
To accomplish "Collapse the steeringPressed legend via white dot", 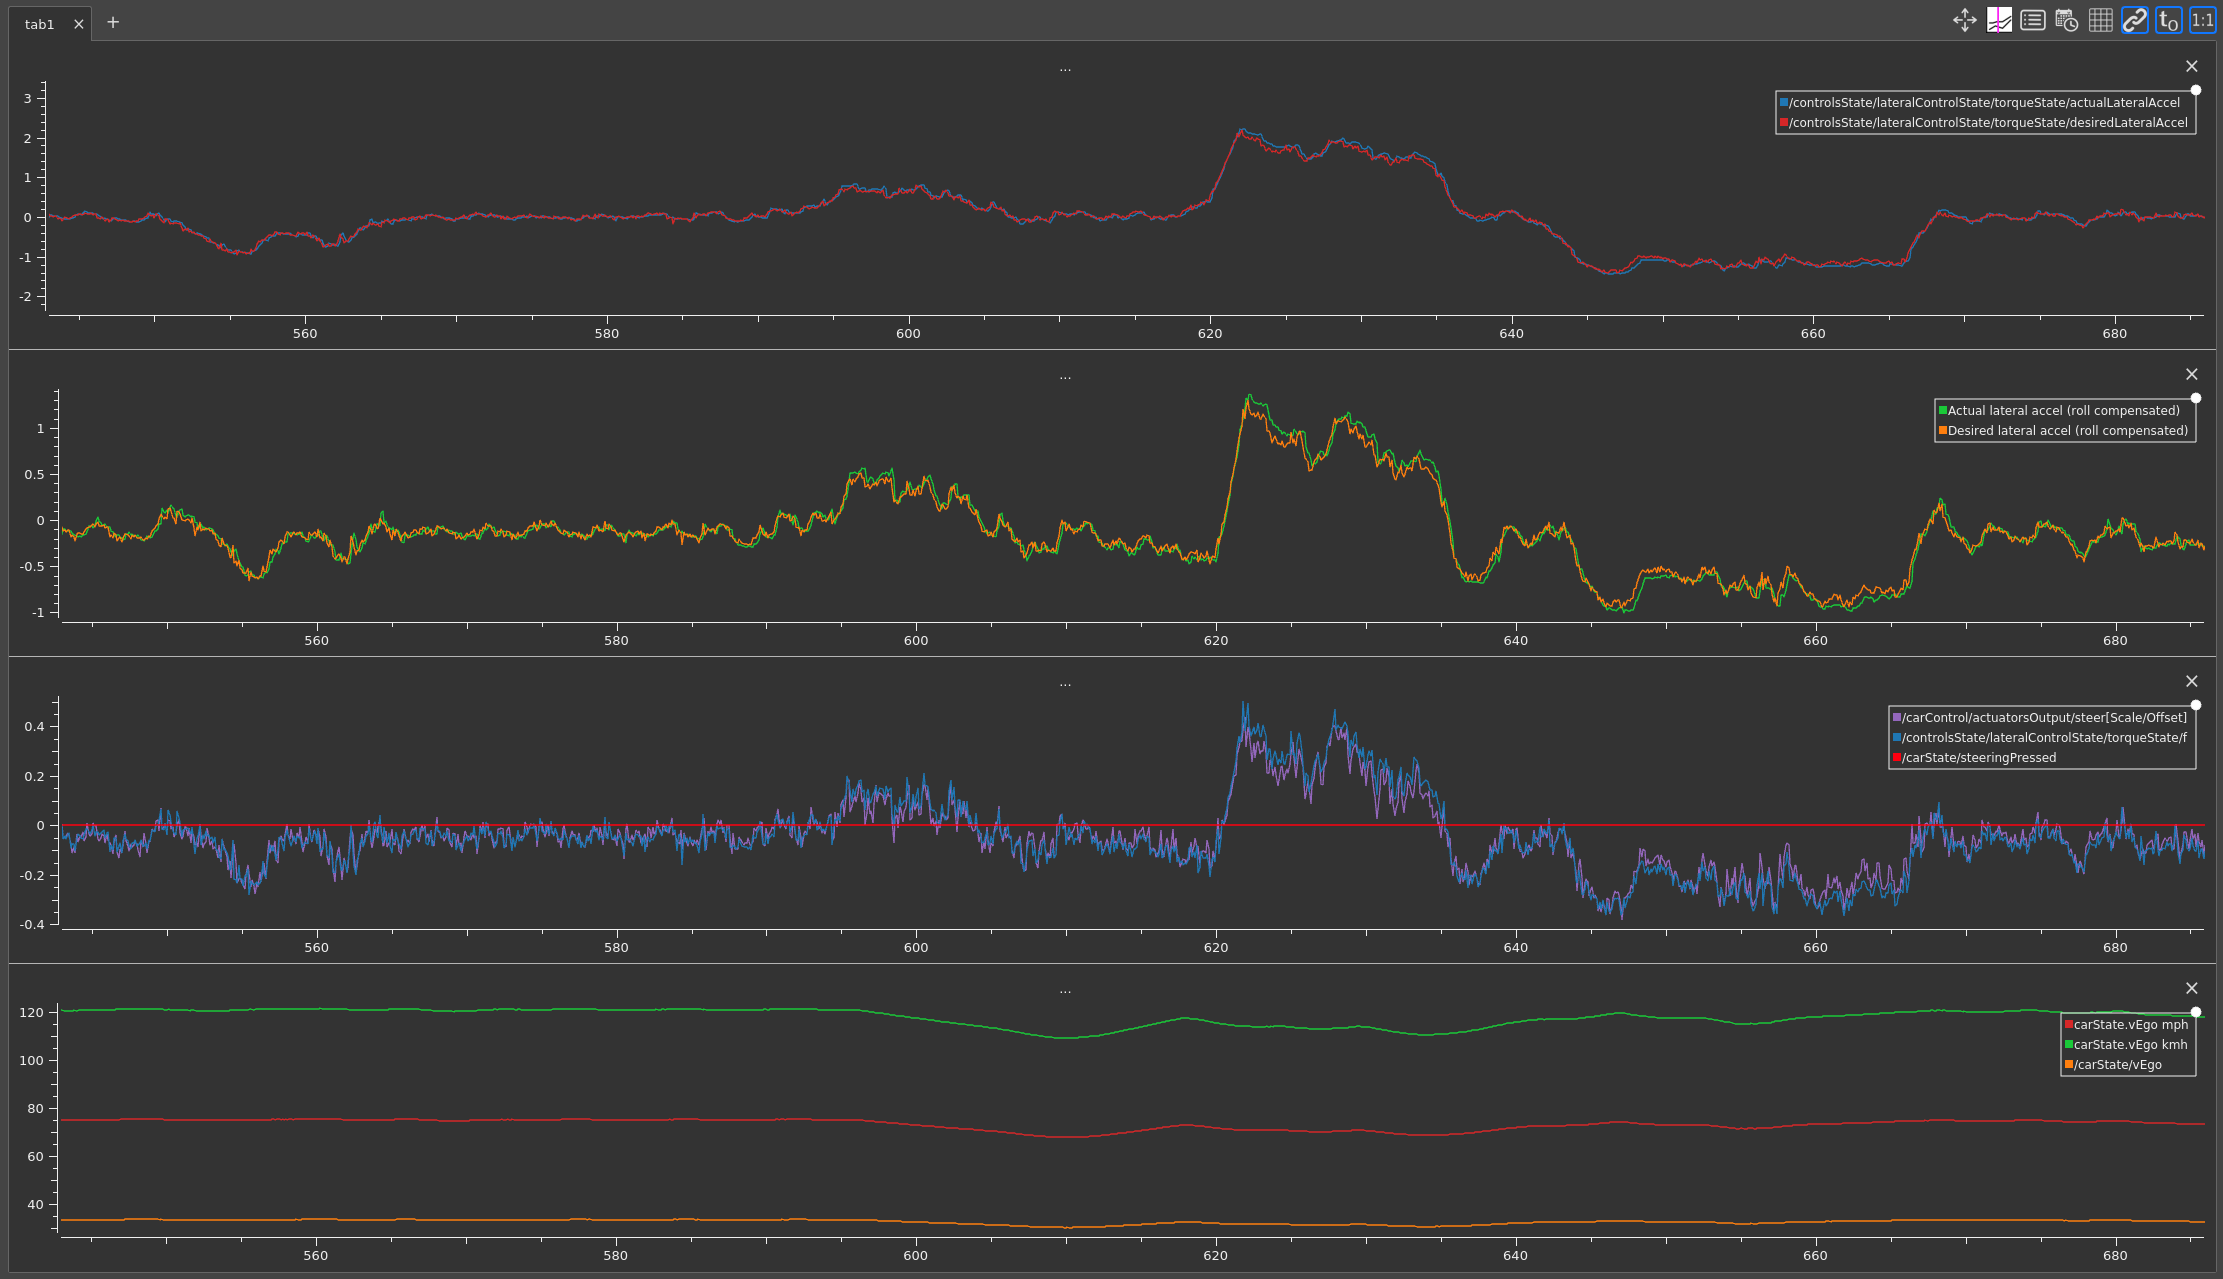I will pos(2196,705).
